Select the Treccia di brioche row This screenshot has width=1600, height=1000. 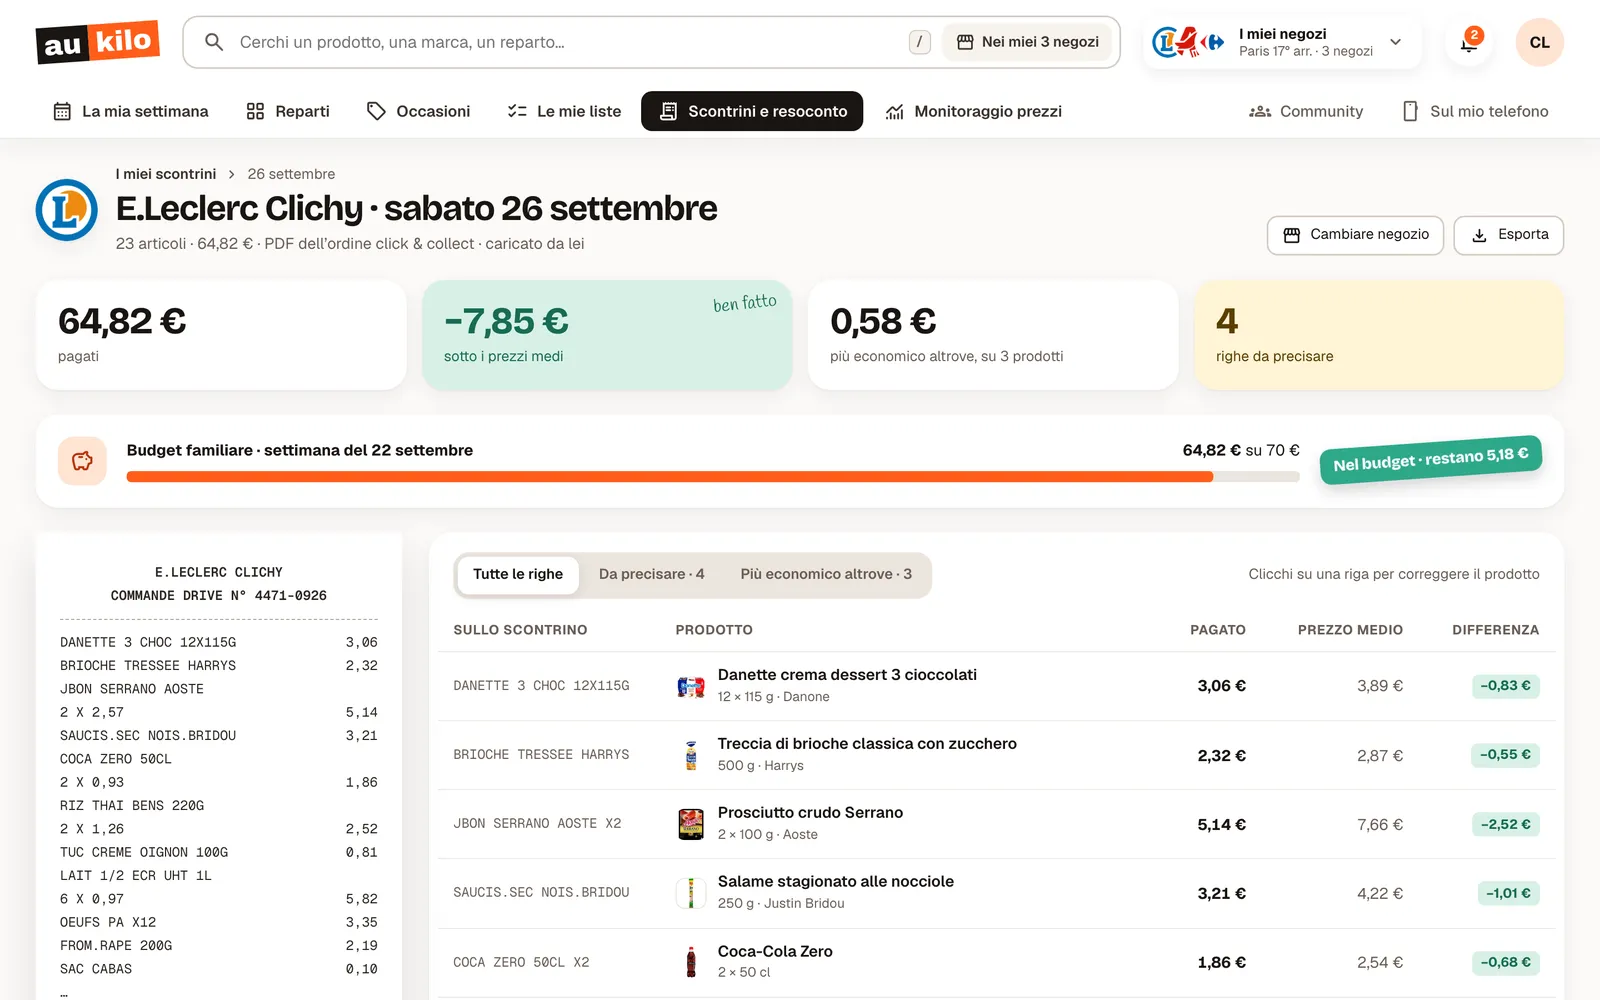click(x=996, y=755)
